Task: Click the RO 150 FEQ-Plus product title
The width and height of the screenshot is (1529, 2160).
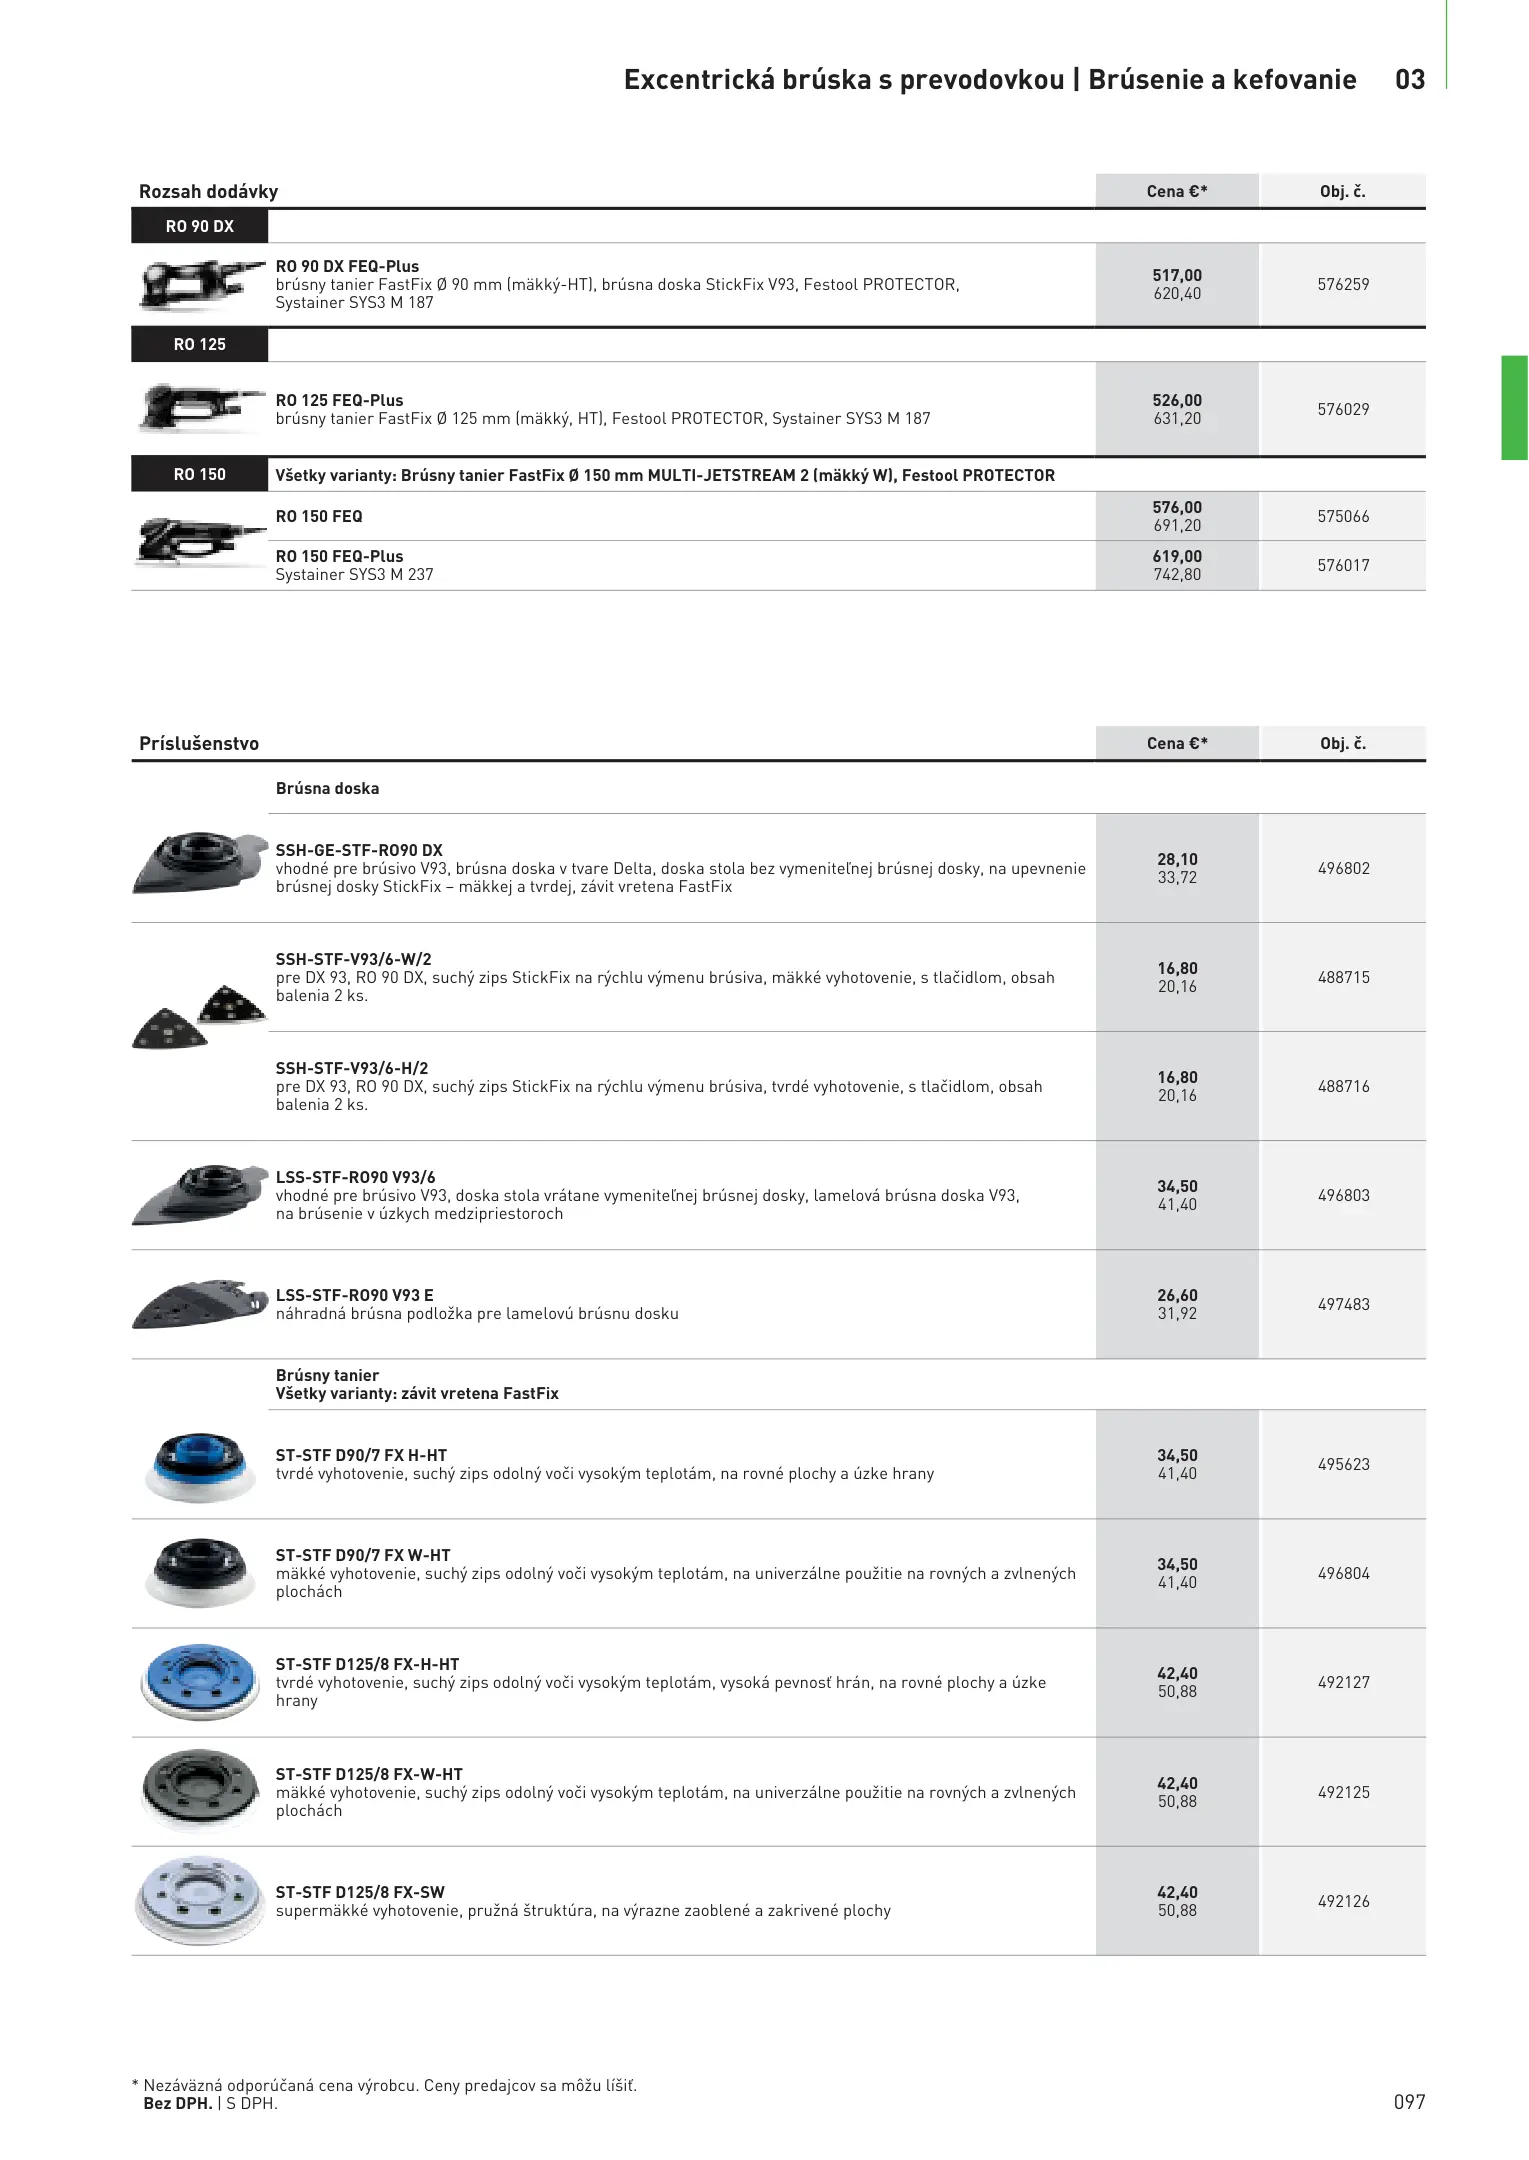Action: tap(340, 556)
